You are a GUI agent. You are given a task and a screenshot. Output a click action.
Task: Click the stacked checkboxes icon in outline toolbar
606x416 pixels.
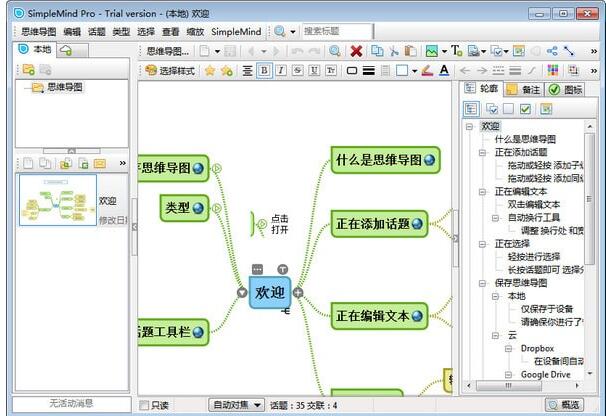click(x=492, y=109)
